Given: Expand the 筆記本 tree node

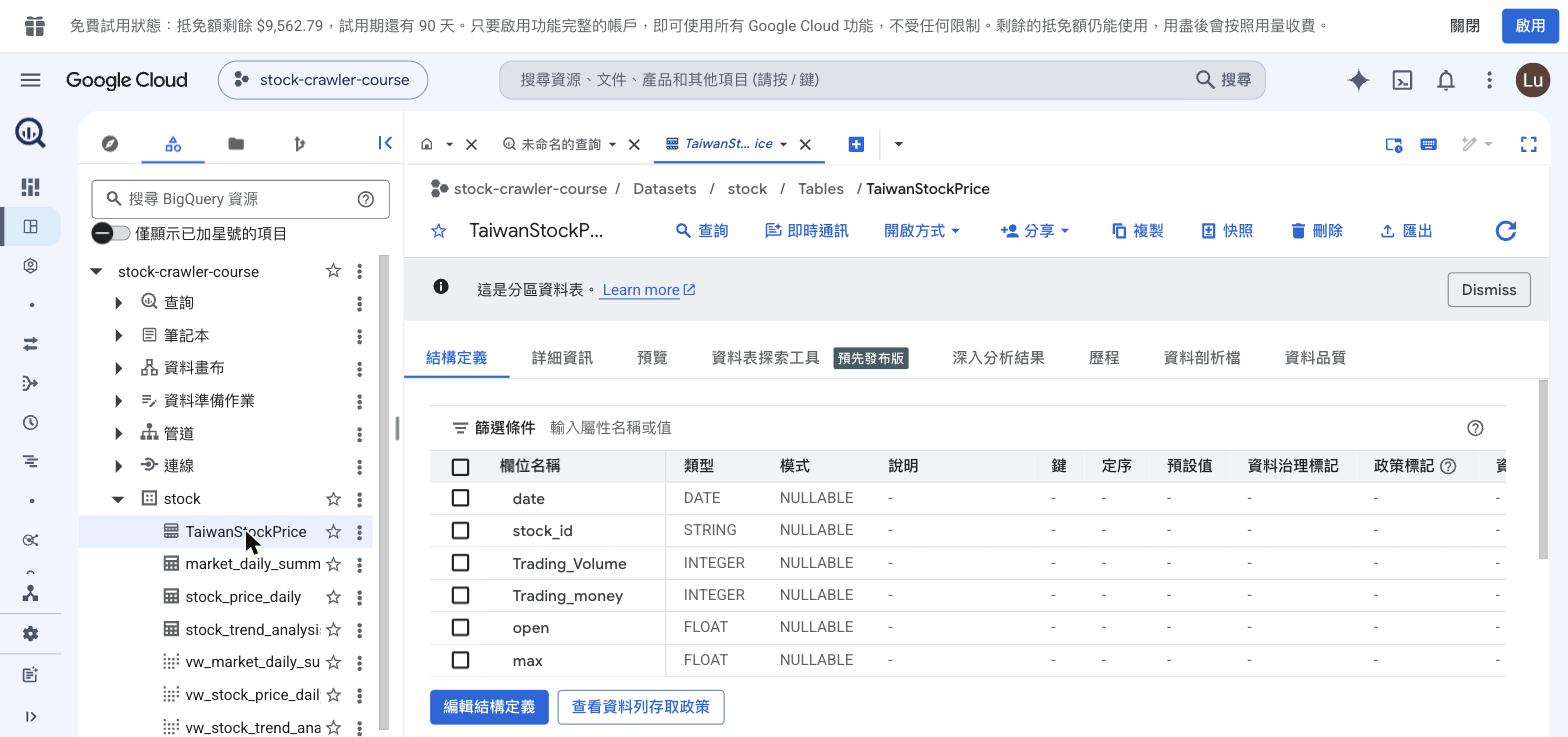Looking at the screenshot, I should pos(118,336).
